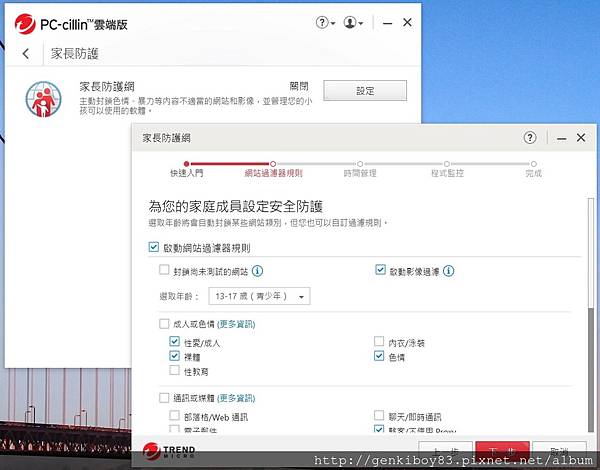Click the Trend Micro logo in dialog footer
Image resolution: width=600 pixels, height=470 pixels.
pos(169,451)
